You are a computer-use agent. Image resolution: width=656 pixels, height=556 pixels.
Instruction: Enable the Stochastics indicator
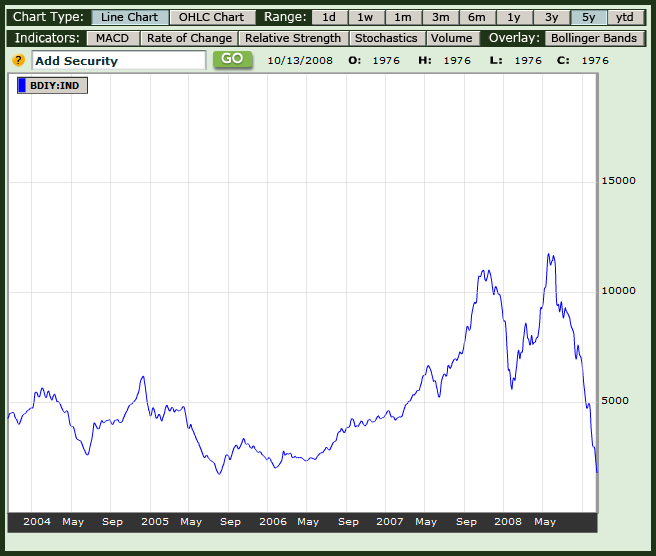pos(386,38)
